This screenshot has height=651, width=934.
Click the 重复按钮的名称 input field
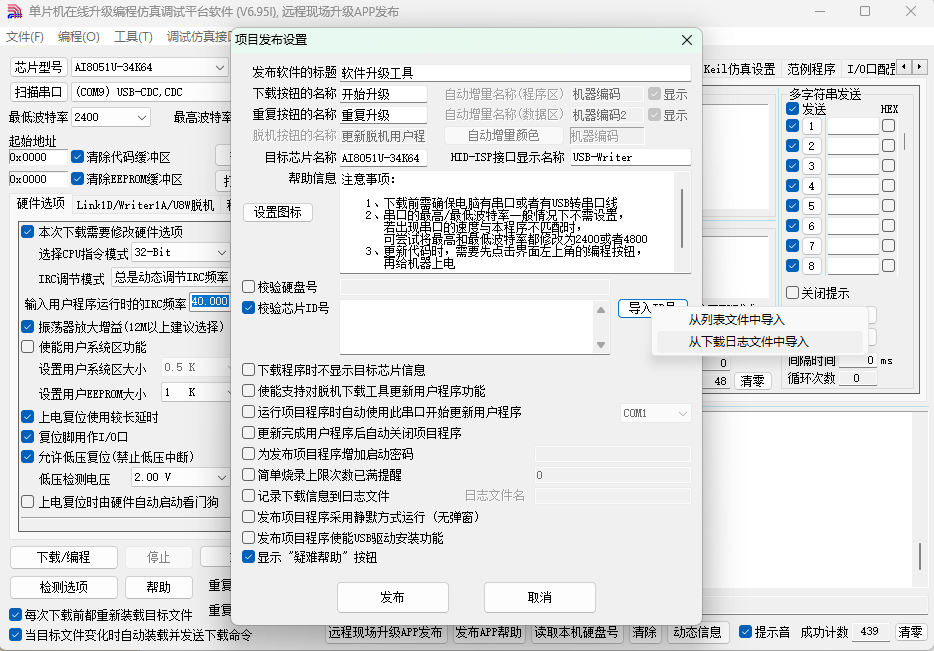coord(384,115)
